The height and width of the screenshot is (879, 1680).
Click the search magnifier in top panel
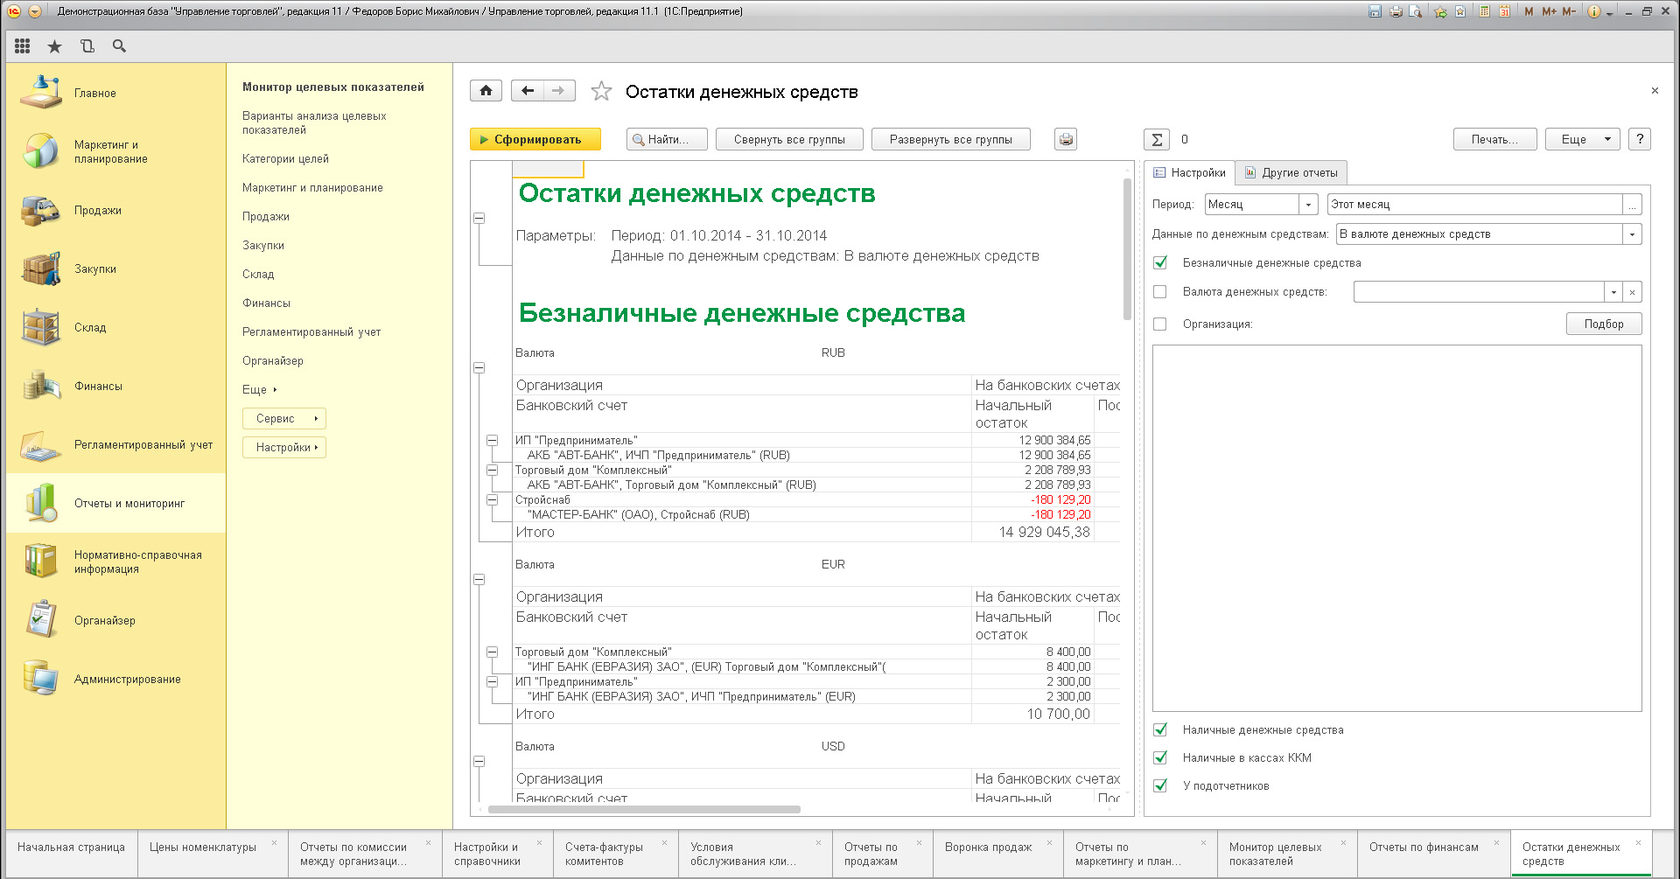(x=119, y=46)
